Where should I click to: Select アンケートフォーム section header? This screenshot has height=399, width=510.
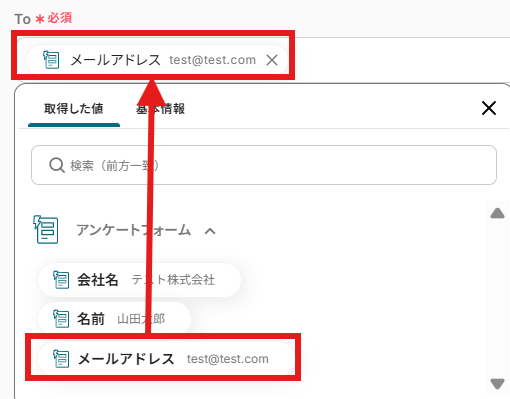tap(133, 230)
